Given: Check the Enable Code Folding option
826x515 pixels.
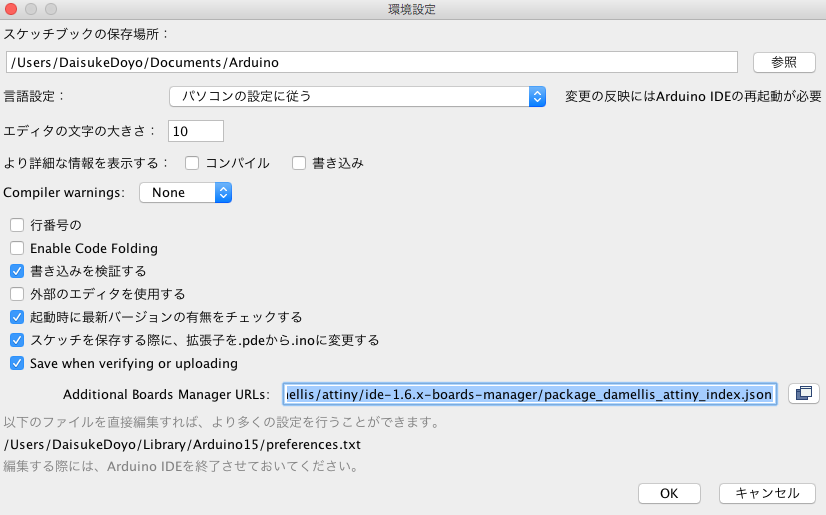Looking at the screenshot, I should click(x=17, y=248).
